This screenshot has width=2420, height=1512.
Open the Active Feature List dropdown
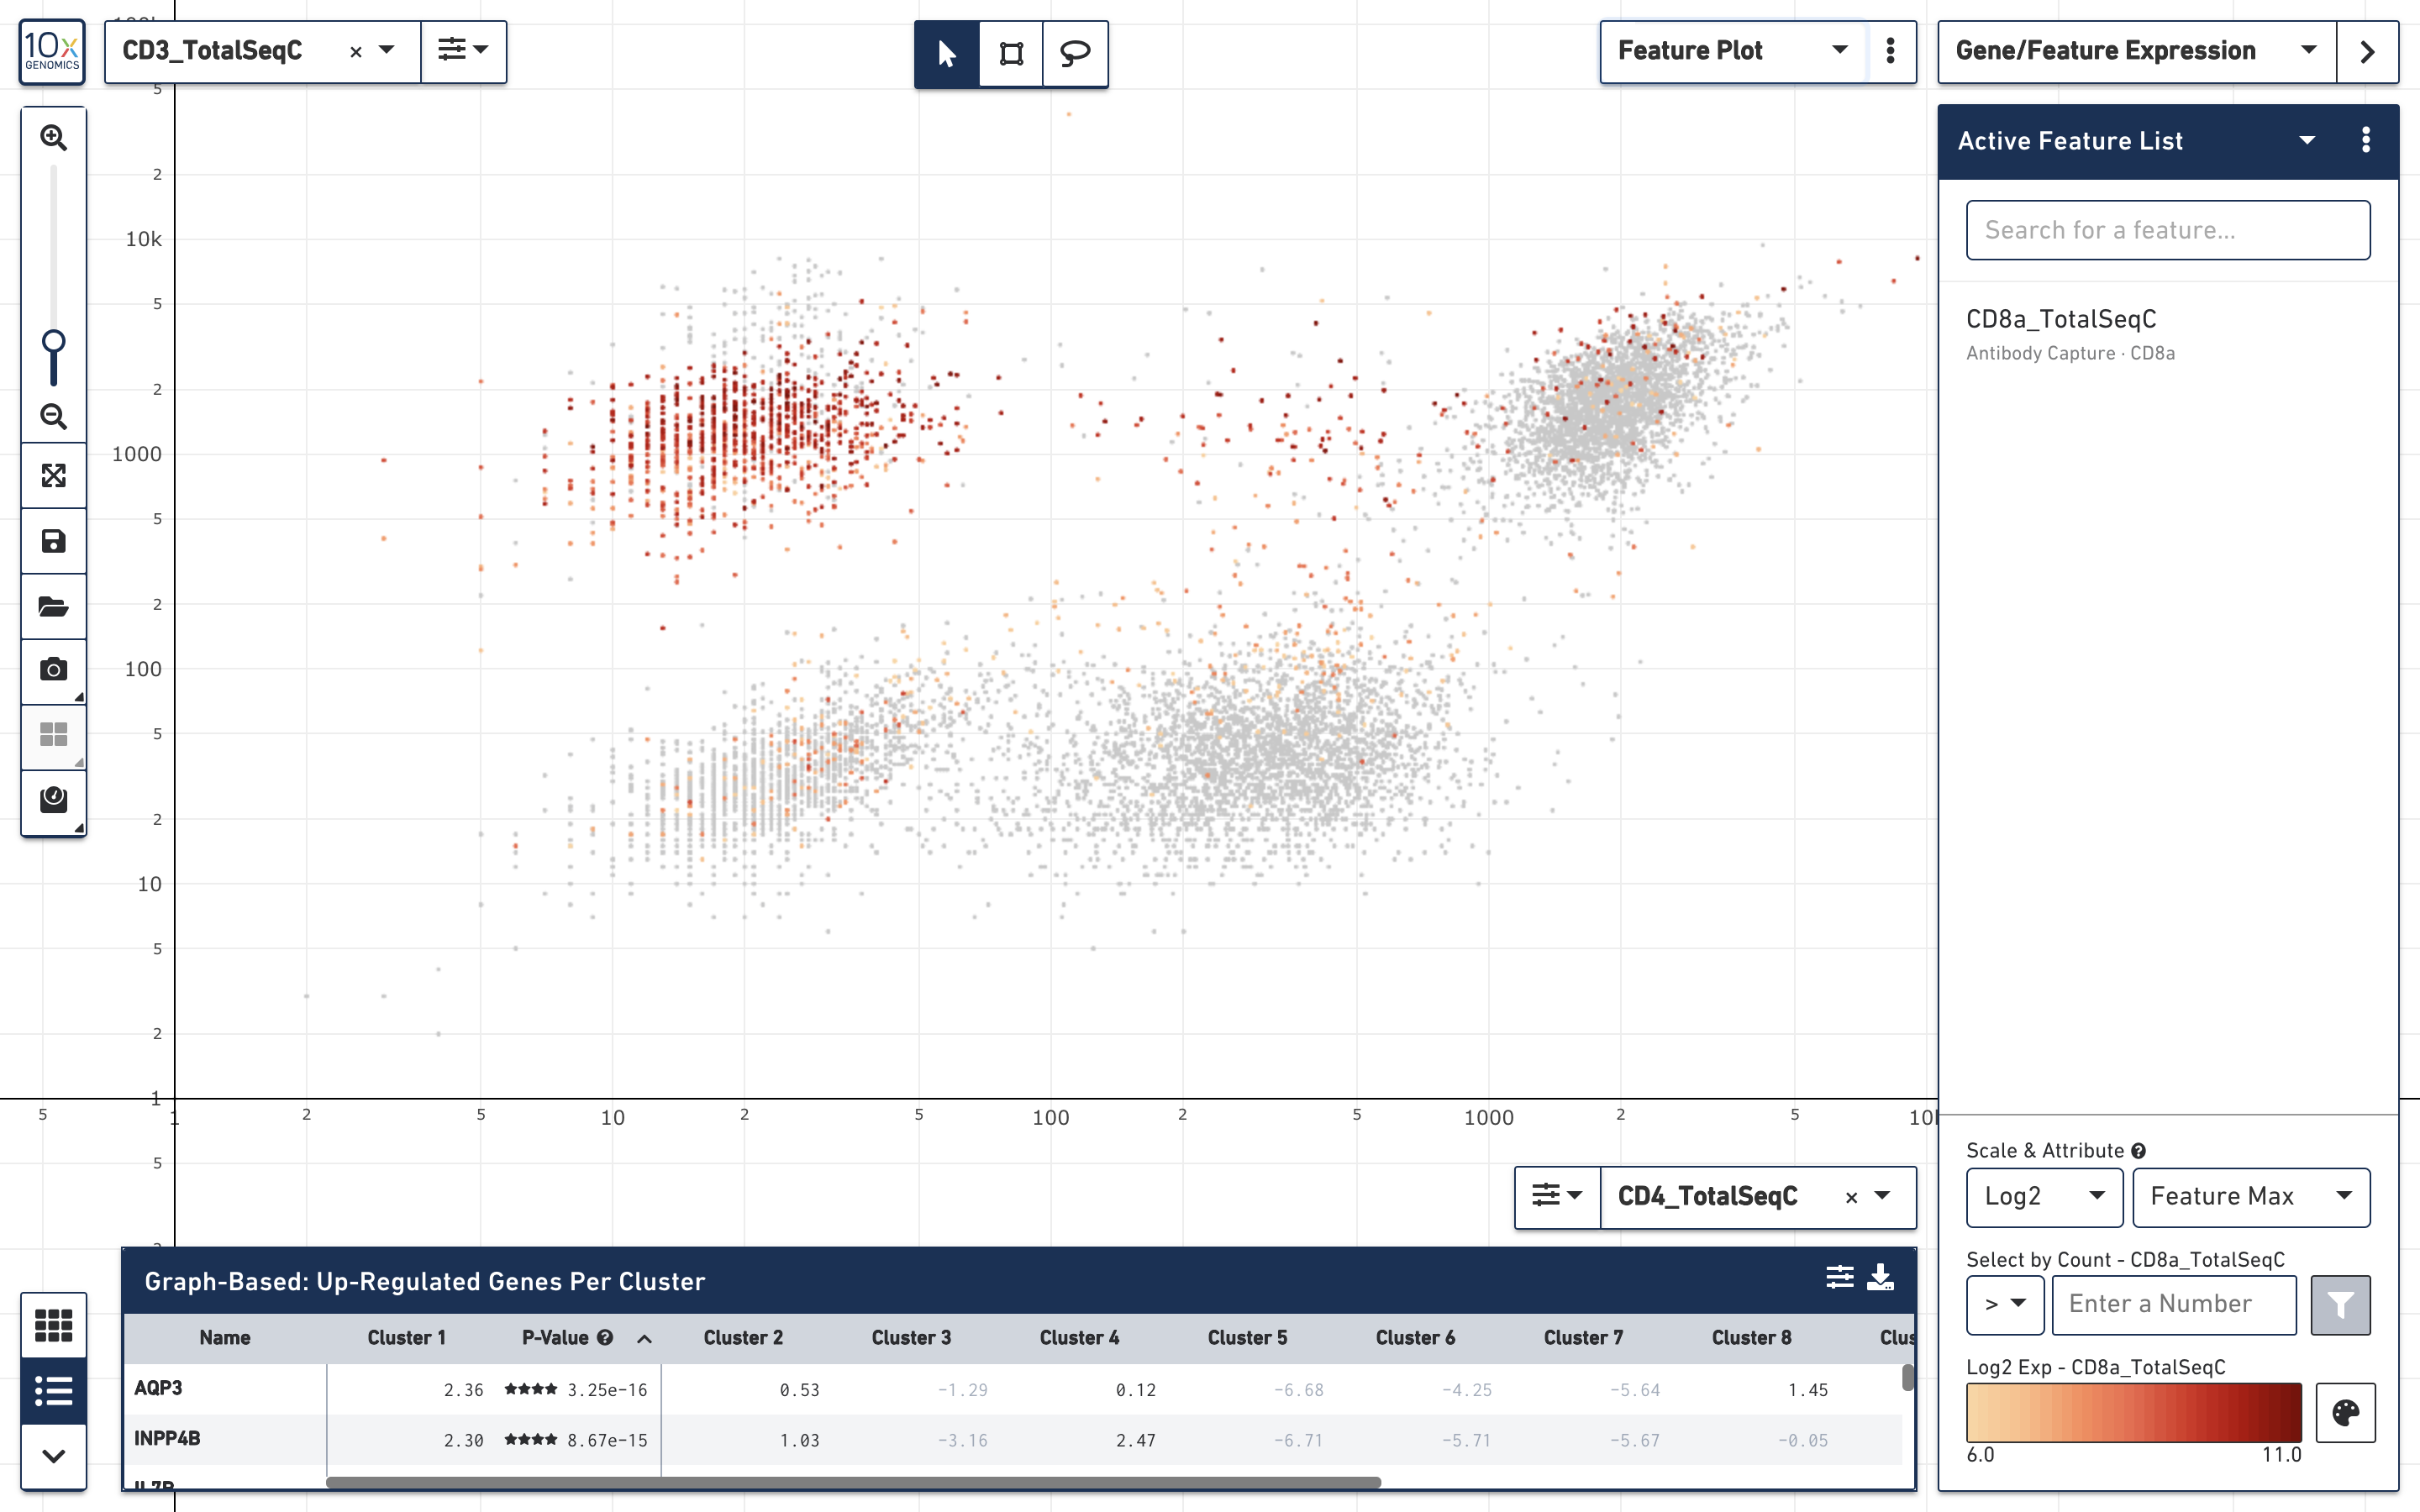click(2307, 141)
